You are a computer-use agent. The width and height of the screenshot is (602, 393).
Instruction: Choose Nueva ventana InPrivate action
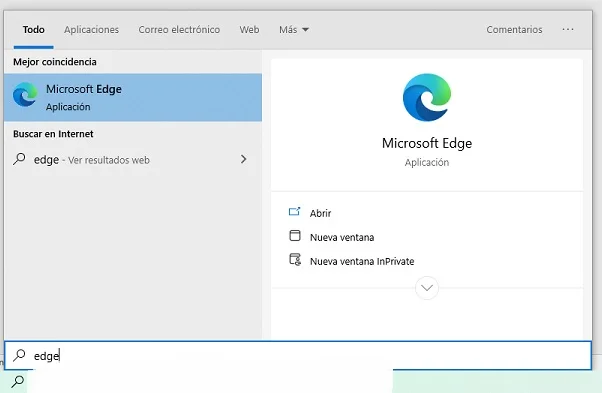click(362, 261)
